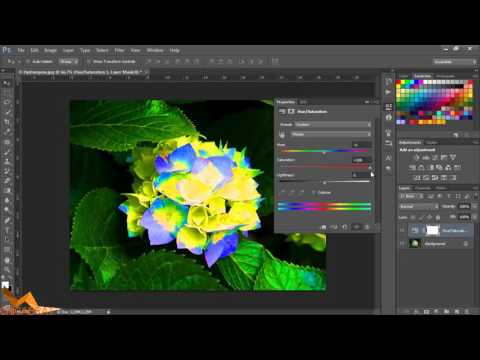Open the Group auto-select dropdown

(69, 61)
